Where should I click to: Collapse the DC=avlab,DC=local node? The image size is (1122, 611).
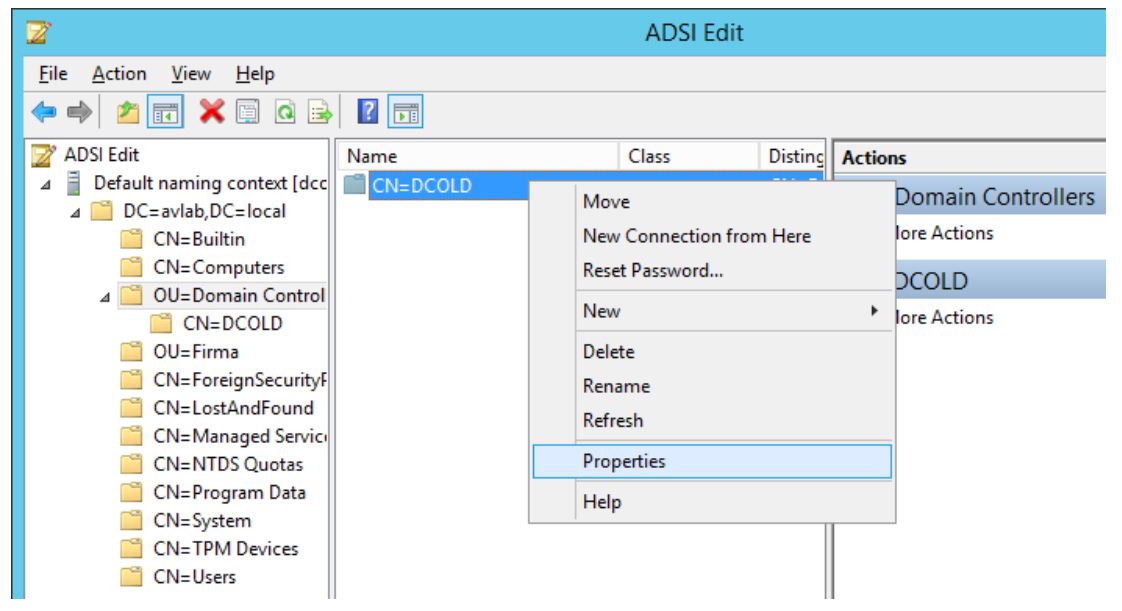point(75,212)
